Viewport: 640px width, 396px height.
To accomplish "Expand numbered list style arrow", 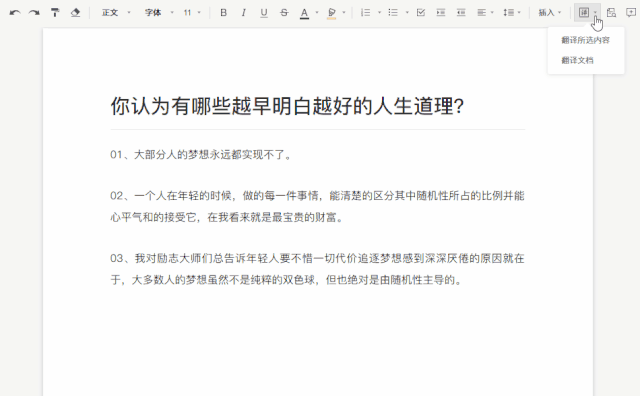I will (379, 13).
